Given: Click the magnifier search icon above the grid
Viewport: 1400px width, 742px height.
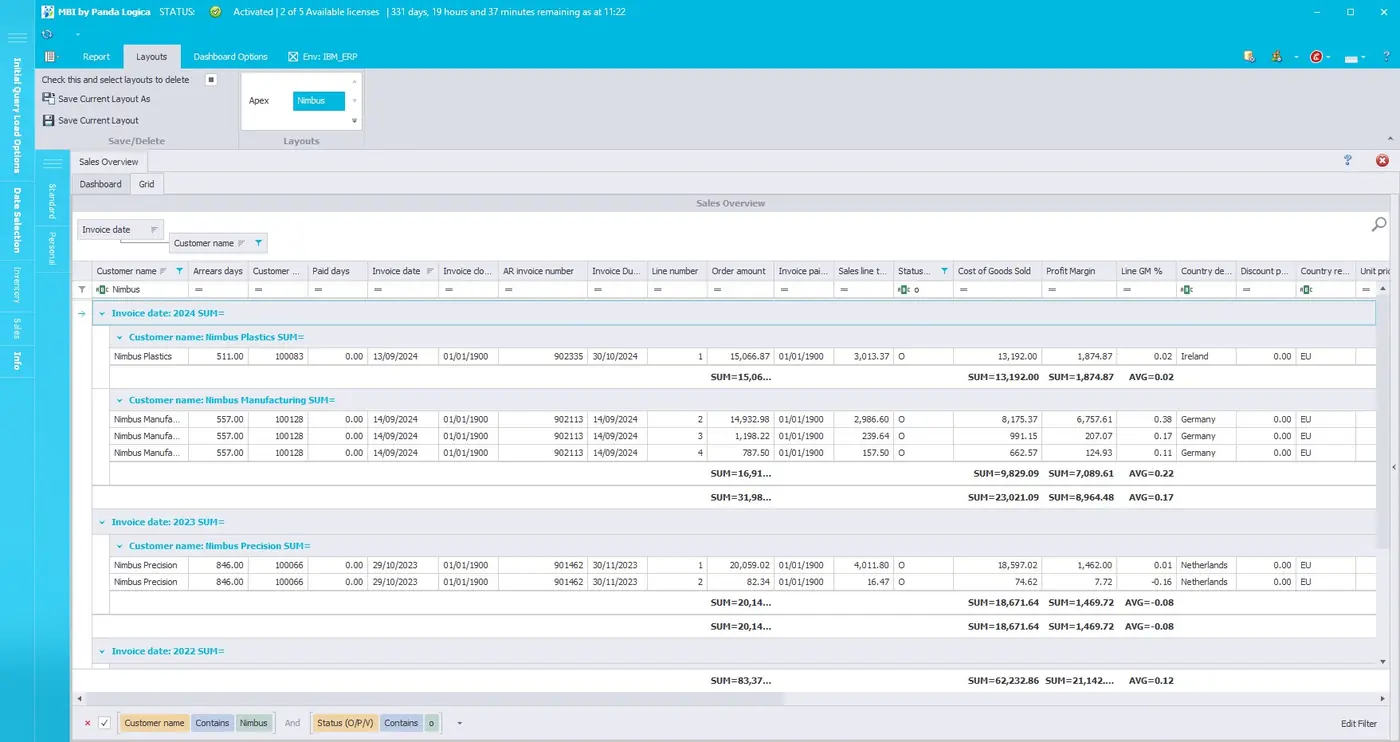Looking at the screenshot, I should (1379, 224).
